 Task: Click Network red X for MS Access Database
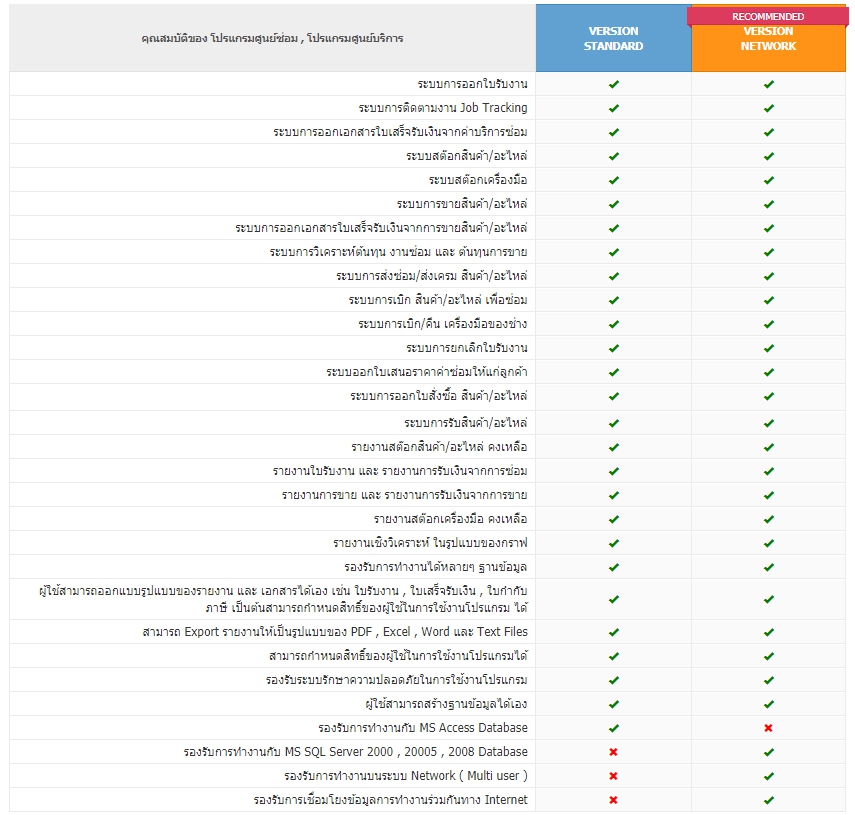(x=769, y=728)
